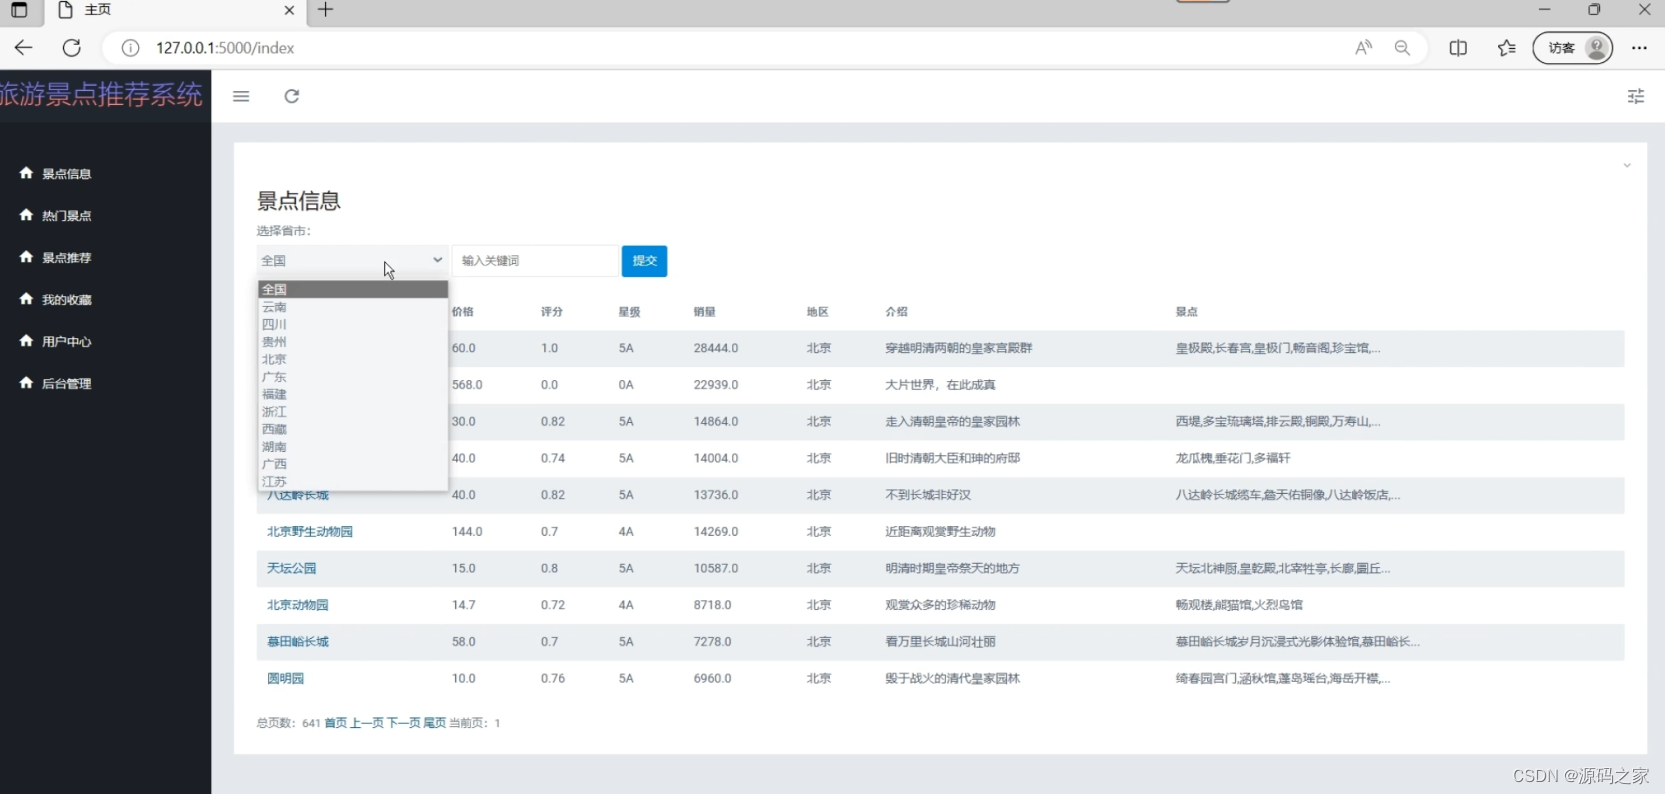Open the split screen icon in the browser toolbar
Image resolution: width=1665 pixels, height=794 pixels.
pos(1458,48)
